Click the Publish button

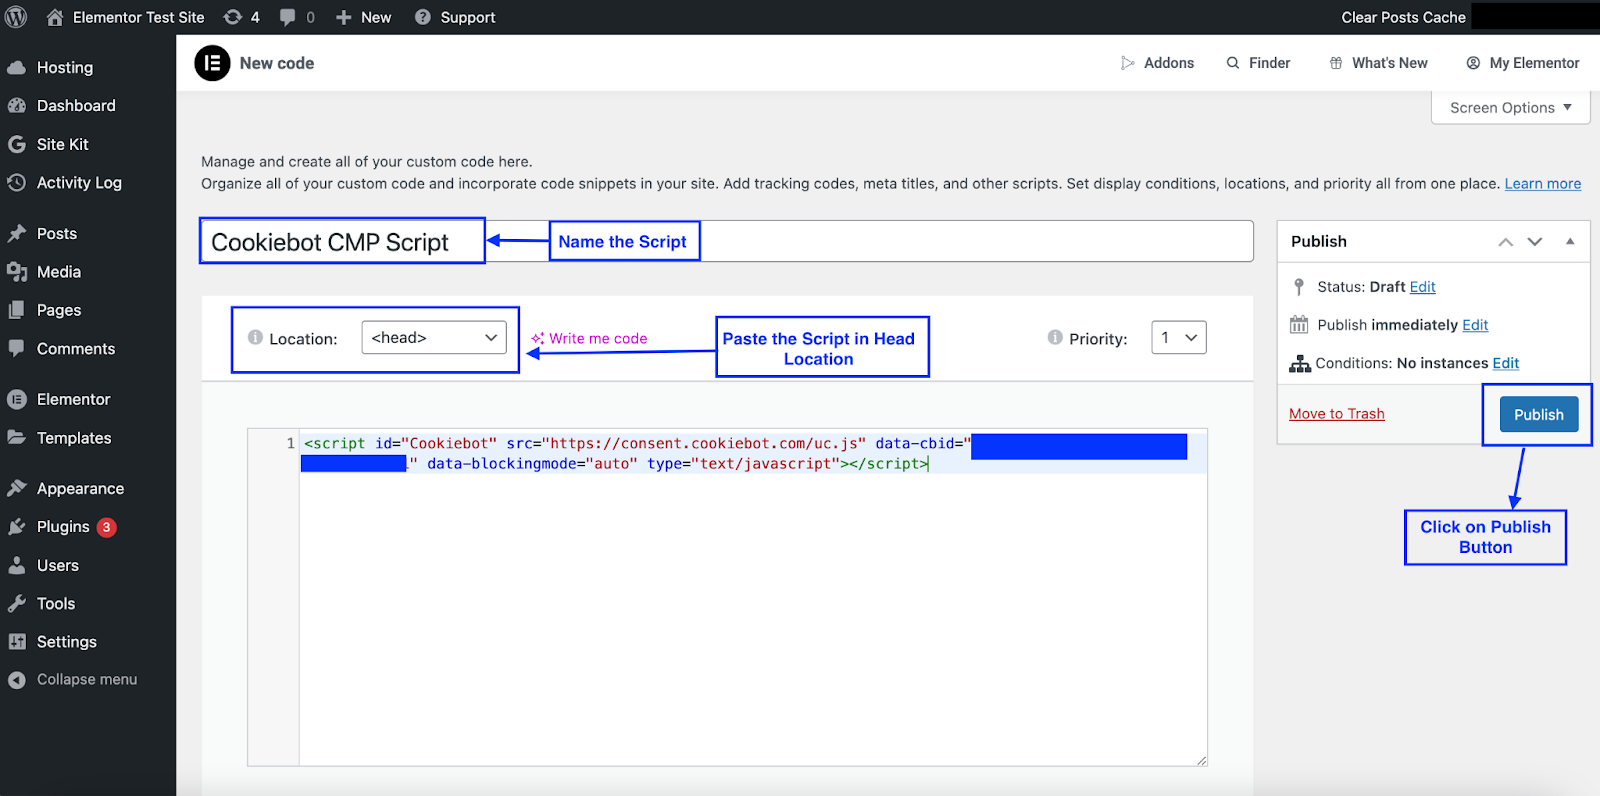point(1539,415)
